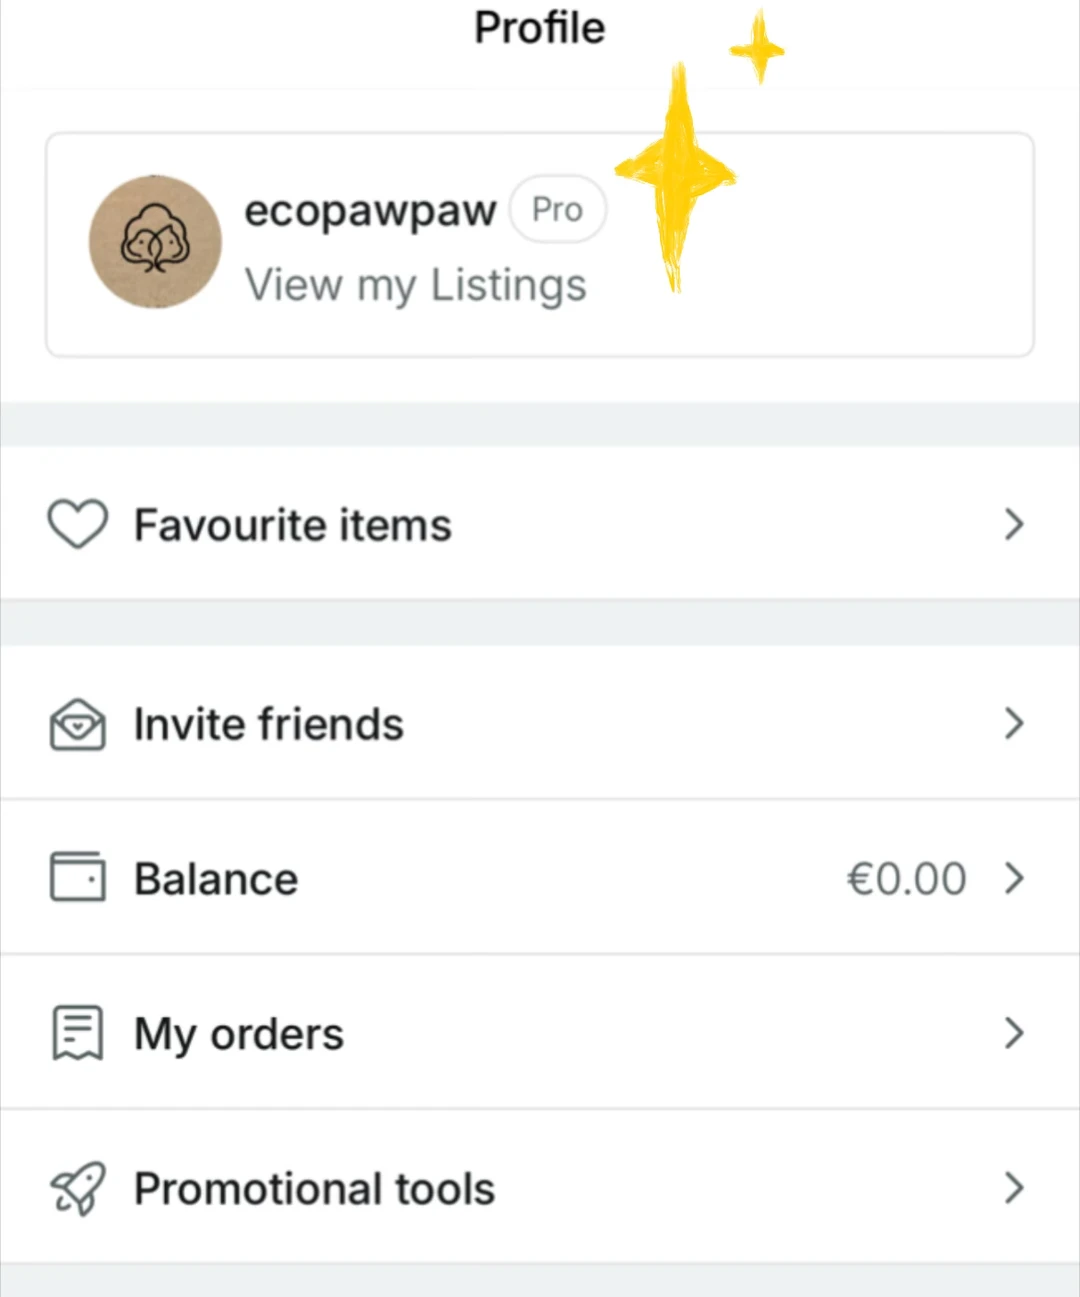
Task: Open the Balance row label
Action: [x=216, y=879]
